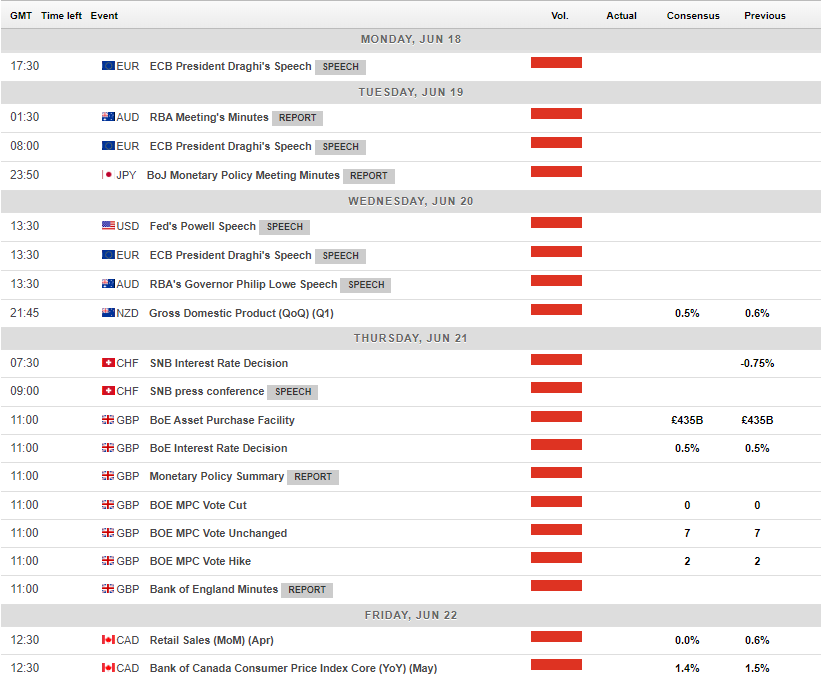This screenshot has height=682, width=823.
Task: Click the EUR flag at 13:30 Wednesday
Action: pos(108,255)
